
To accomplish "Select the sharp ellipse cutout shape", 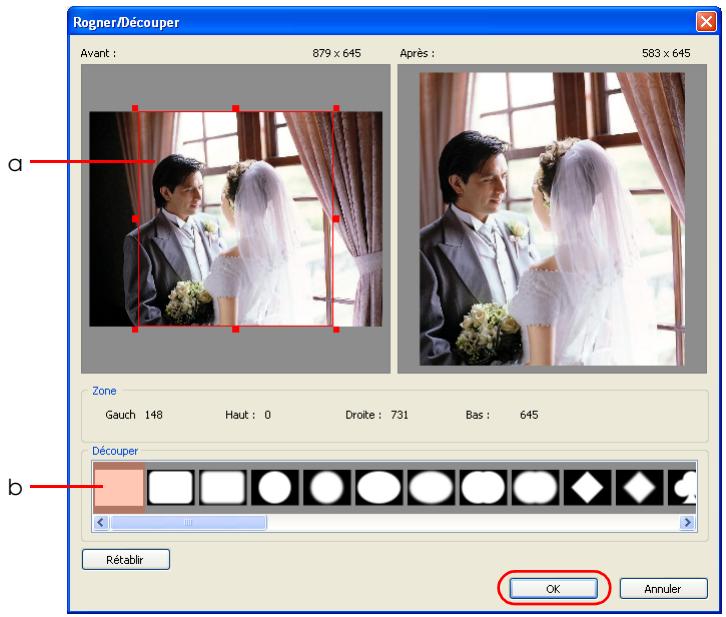I will [379, 487].
